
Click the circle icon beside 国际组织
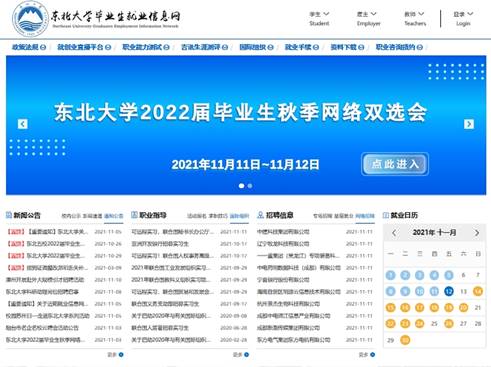point(270,47)
